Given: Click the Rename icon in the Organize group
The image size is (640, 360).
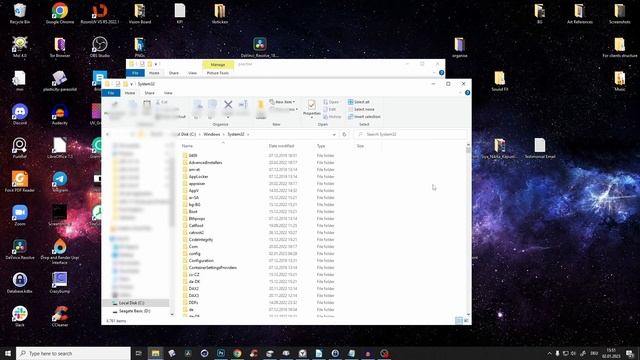Looking at the screenshot, I should [243, 105].
